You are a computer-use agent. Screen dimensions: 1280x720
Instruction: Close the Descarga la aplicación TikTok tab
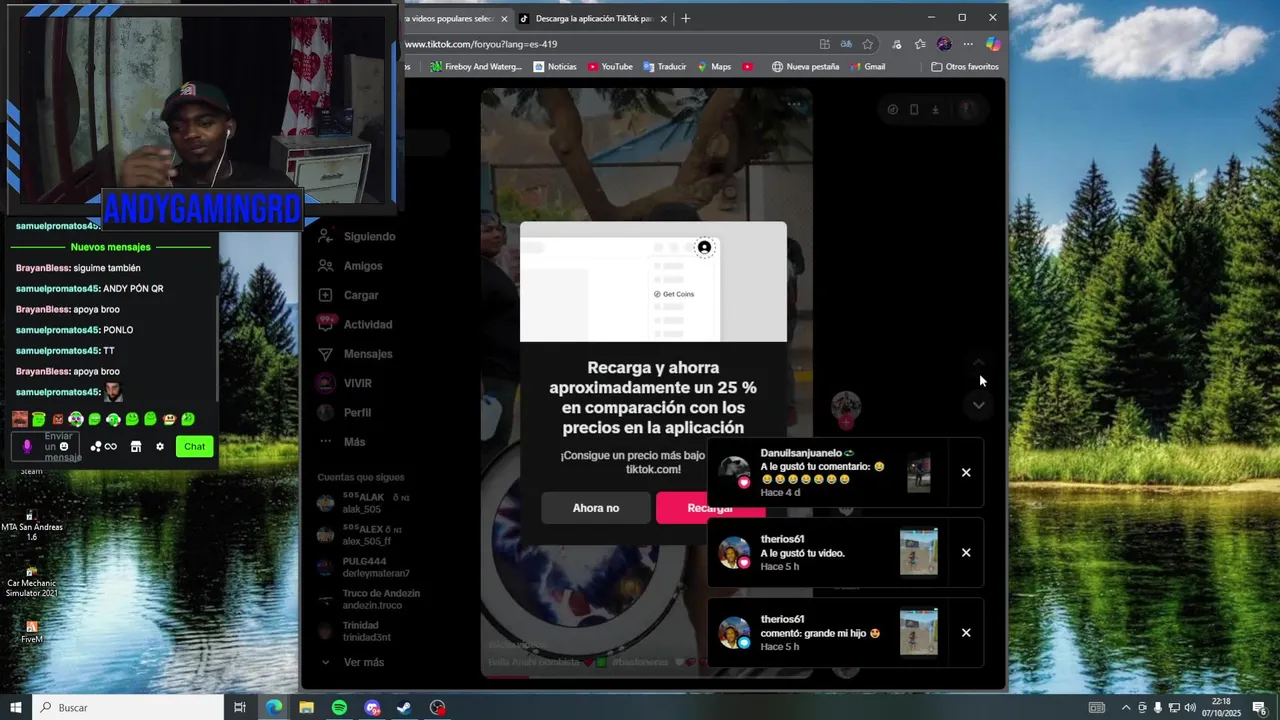pos(665,18)
